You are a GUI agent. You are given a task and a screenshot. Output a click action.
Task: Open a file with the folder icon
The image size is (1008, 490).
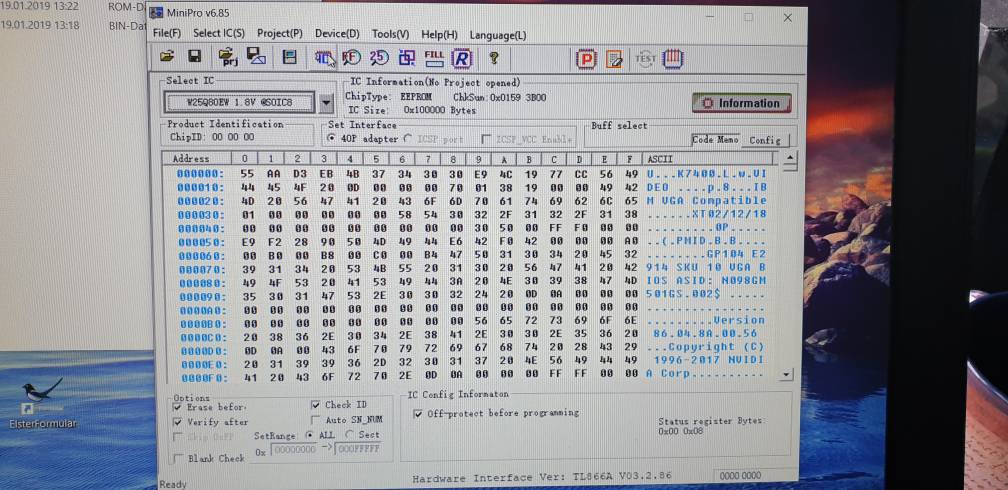(167, 58)
